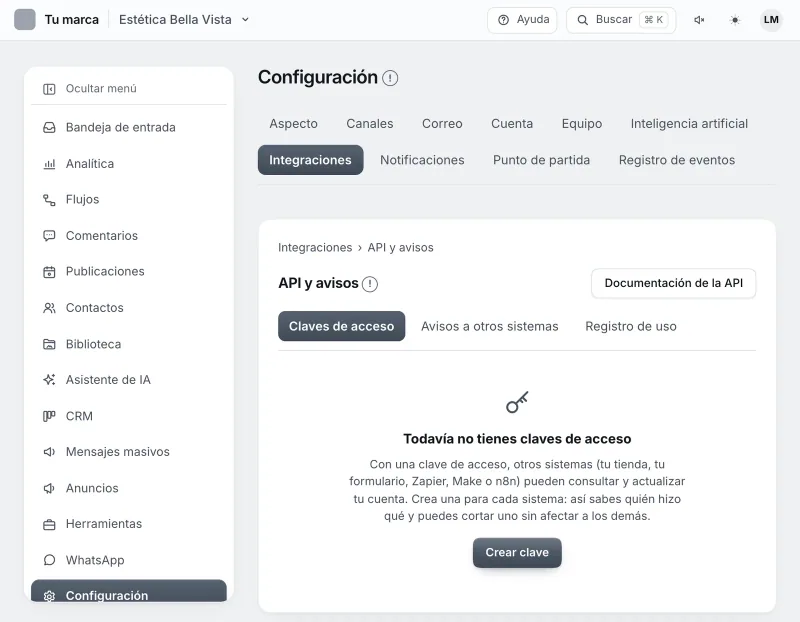
Task: Open the Buscar search box
Action: pyautogui.click(x=621, y=20)
